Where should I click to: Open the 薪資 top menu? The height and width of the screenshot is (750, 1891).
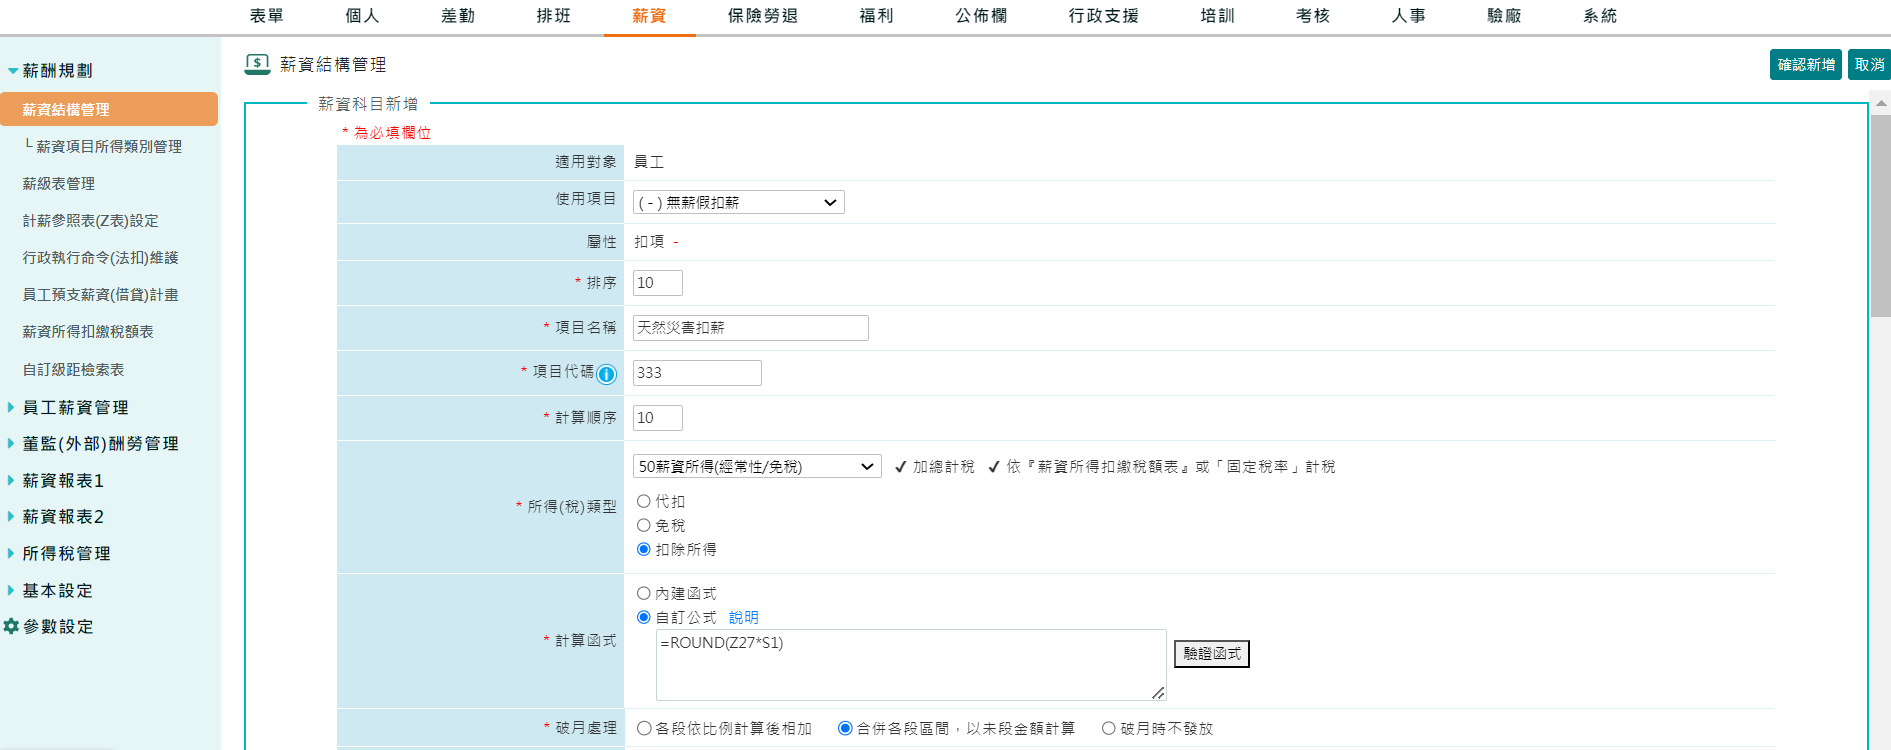coord(649,16)
